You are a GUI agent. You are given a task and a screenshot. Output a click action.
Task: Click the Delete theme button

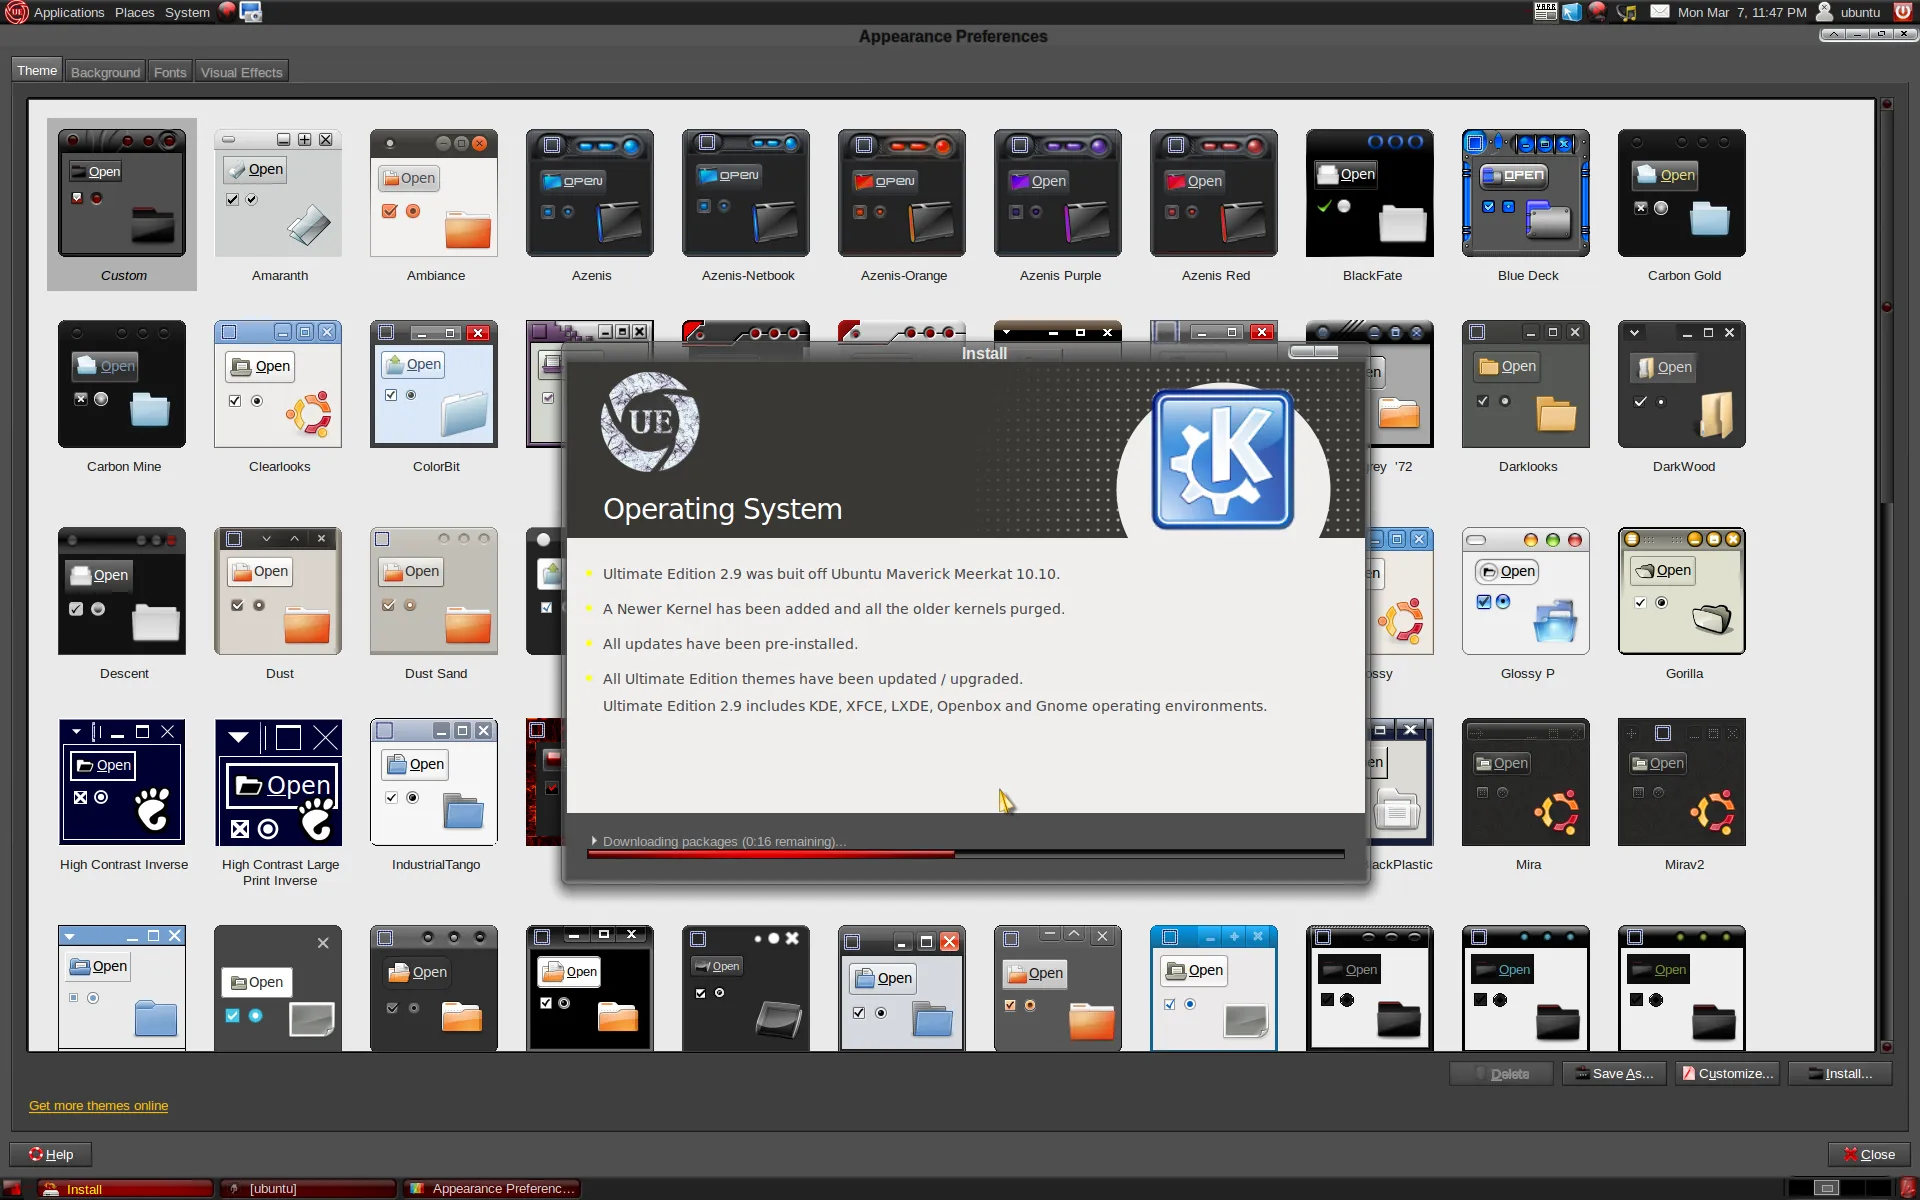pyautogui.click(x=1500, y=1073)
